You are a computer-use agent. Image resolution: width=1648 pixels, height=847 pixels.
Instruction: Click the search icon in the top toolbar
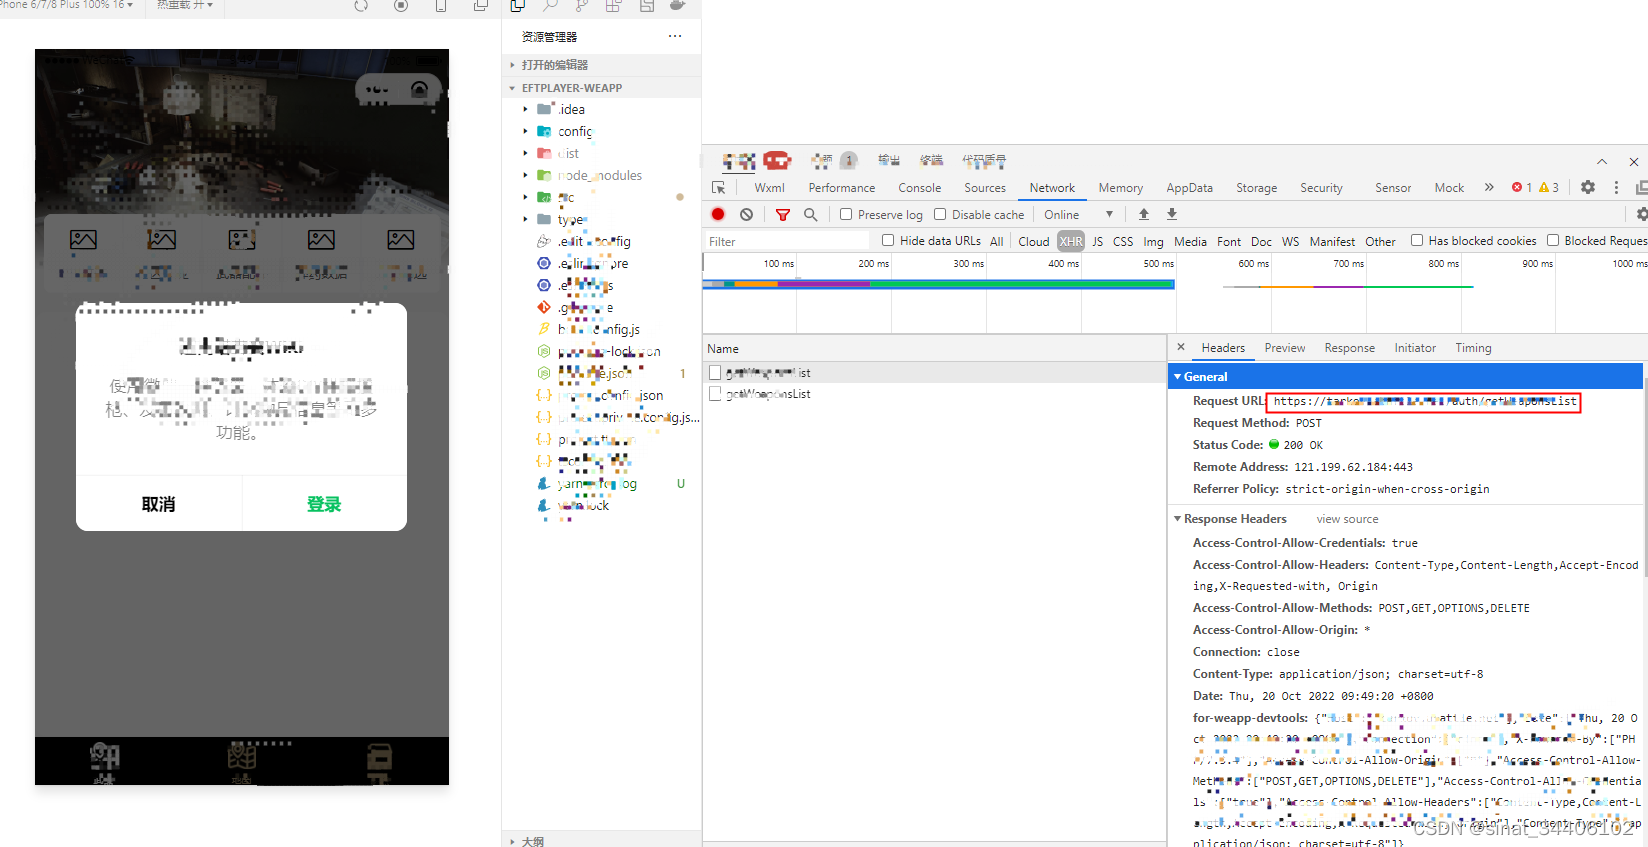point(550,5)
